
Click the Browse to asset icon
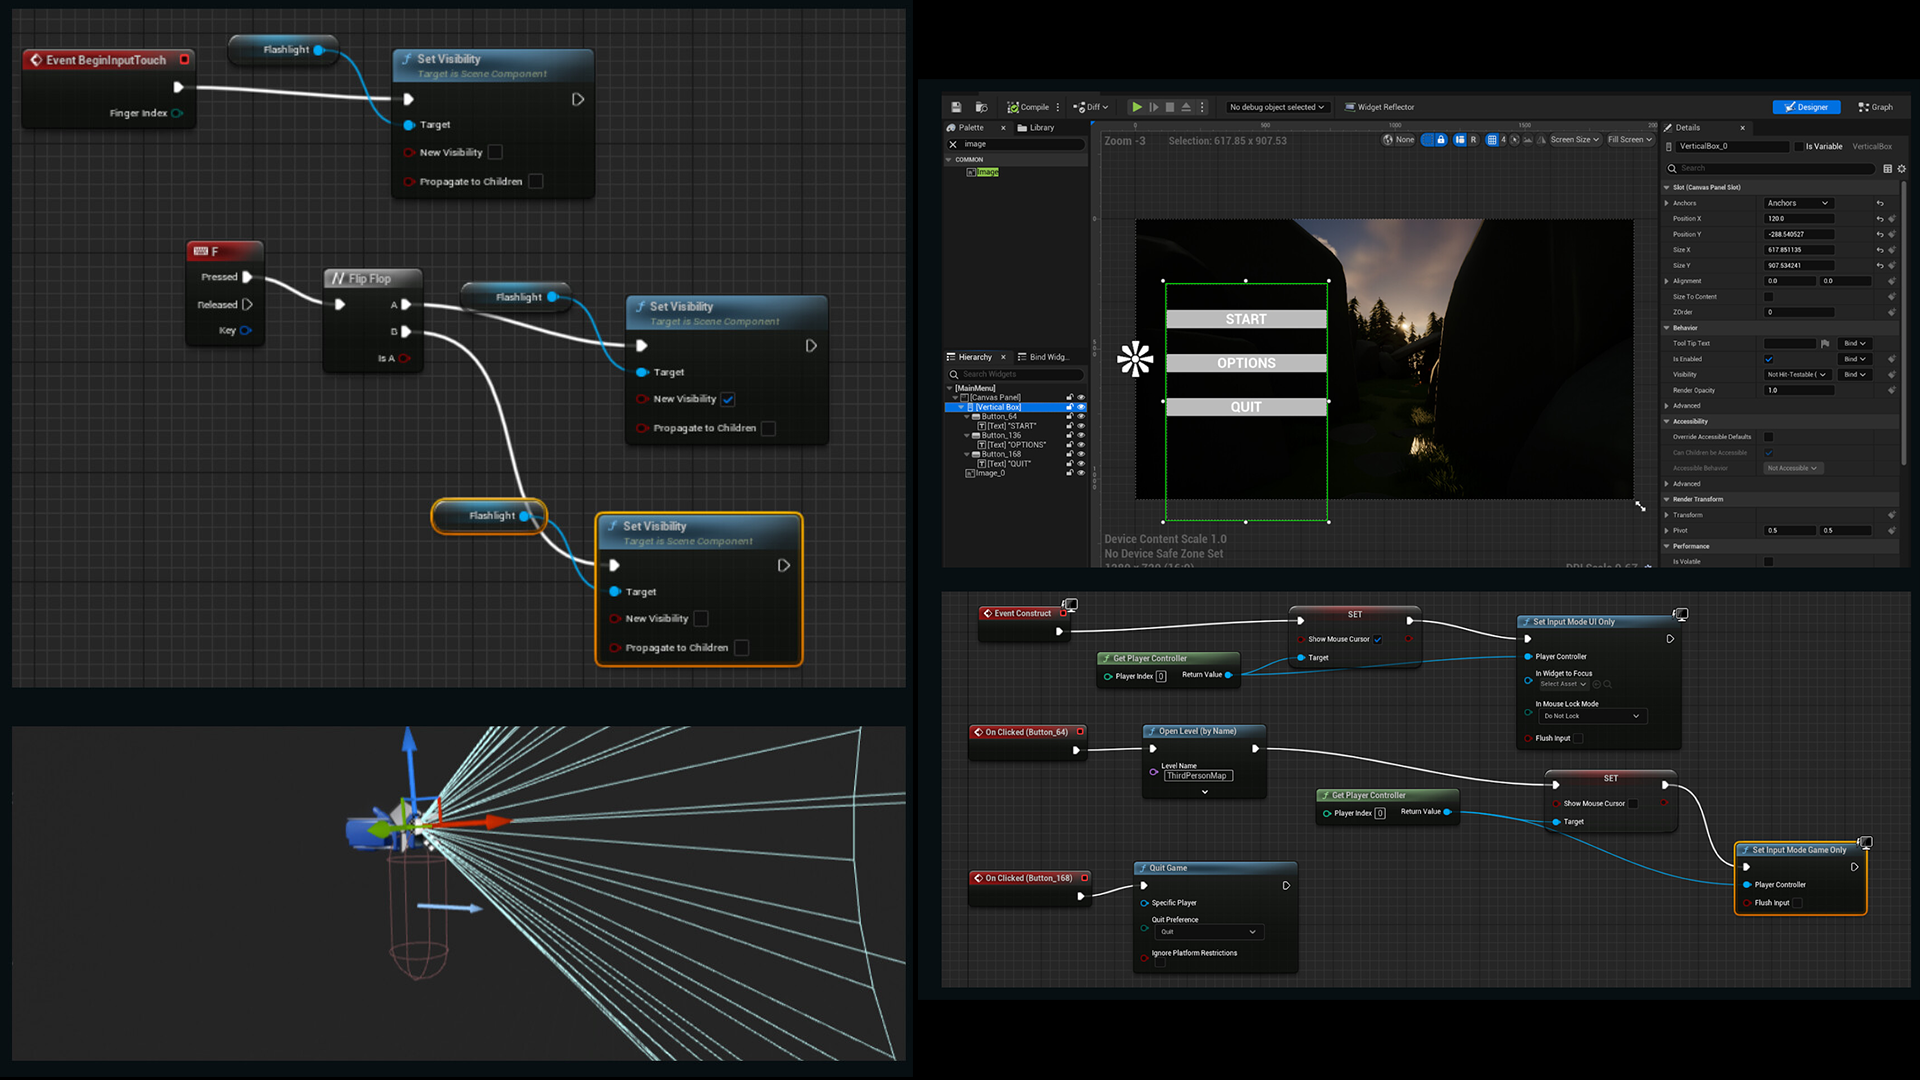[x=982, y=107]
